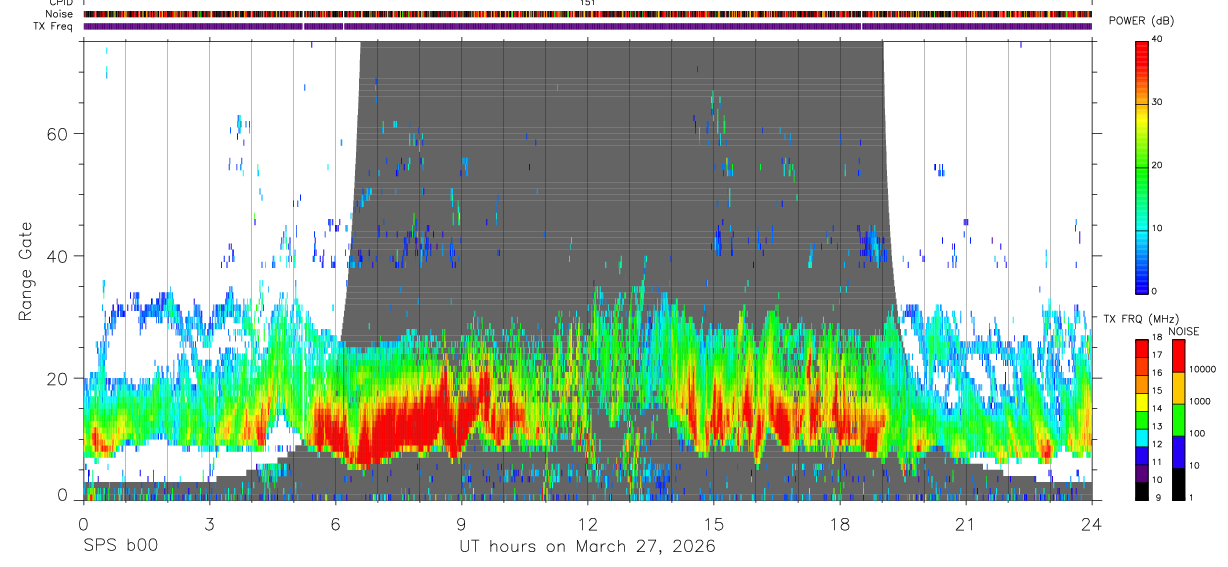Click the purple TX Freq strip above the plot
1228x567 pixels.
tap(587, 26)
